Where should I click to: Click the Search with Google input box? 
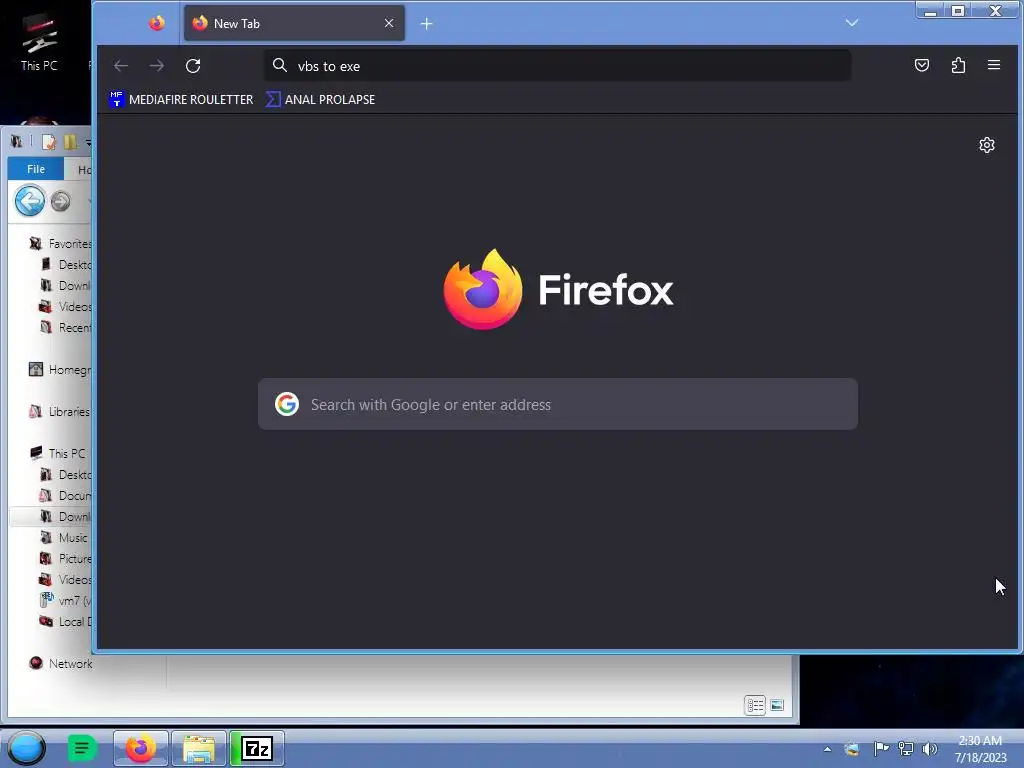coord(558,404)
